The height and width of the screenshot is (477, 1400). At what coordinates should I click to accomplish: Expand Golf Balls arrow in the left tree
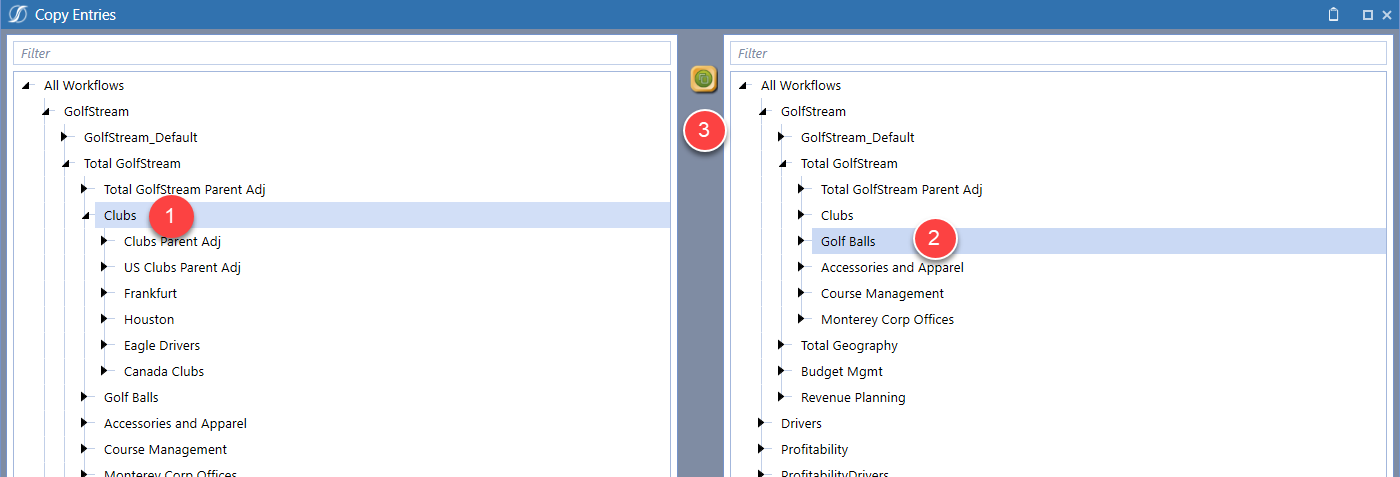pyautogui.click(x=85, y=397)
